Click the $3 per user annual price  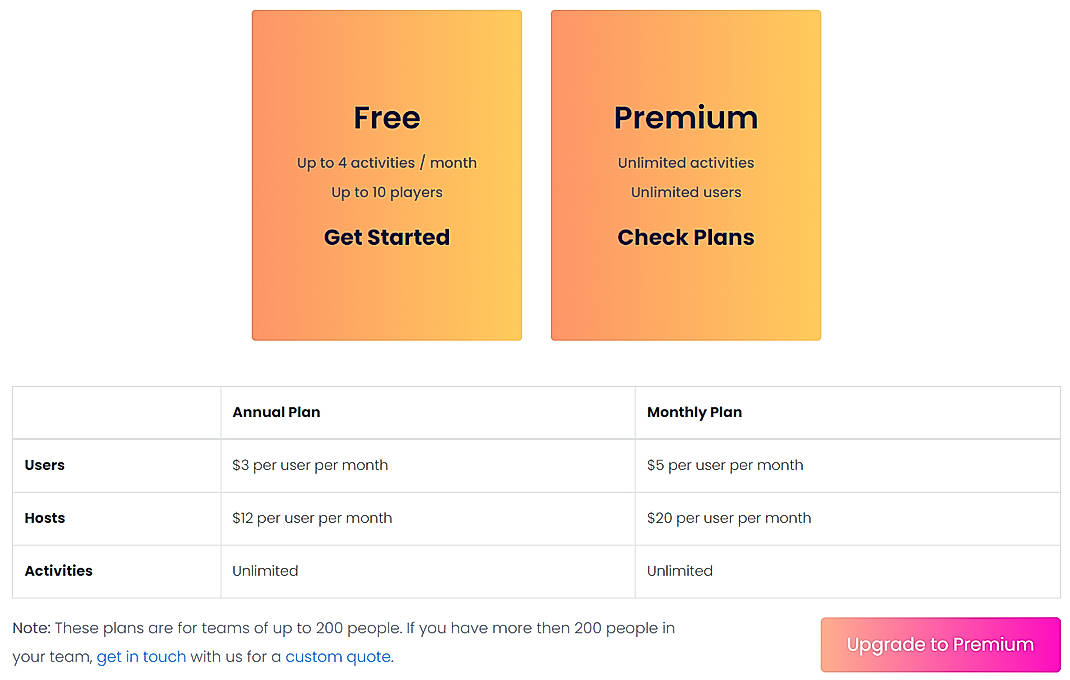(310, 465)
